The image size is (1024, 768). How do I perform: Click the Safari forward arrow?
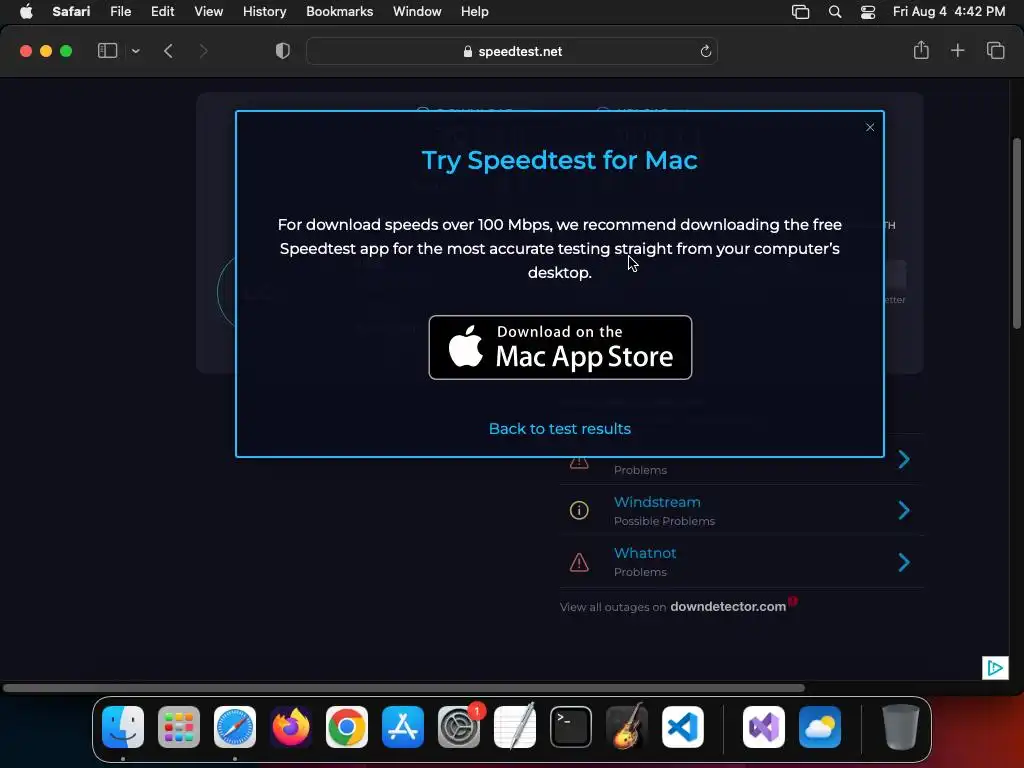tap(203, 51)
